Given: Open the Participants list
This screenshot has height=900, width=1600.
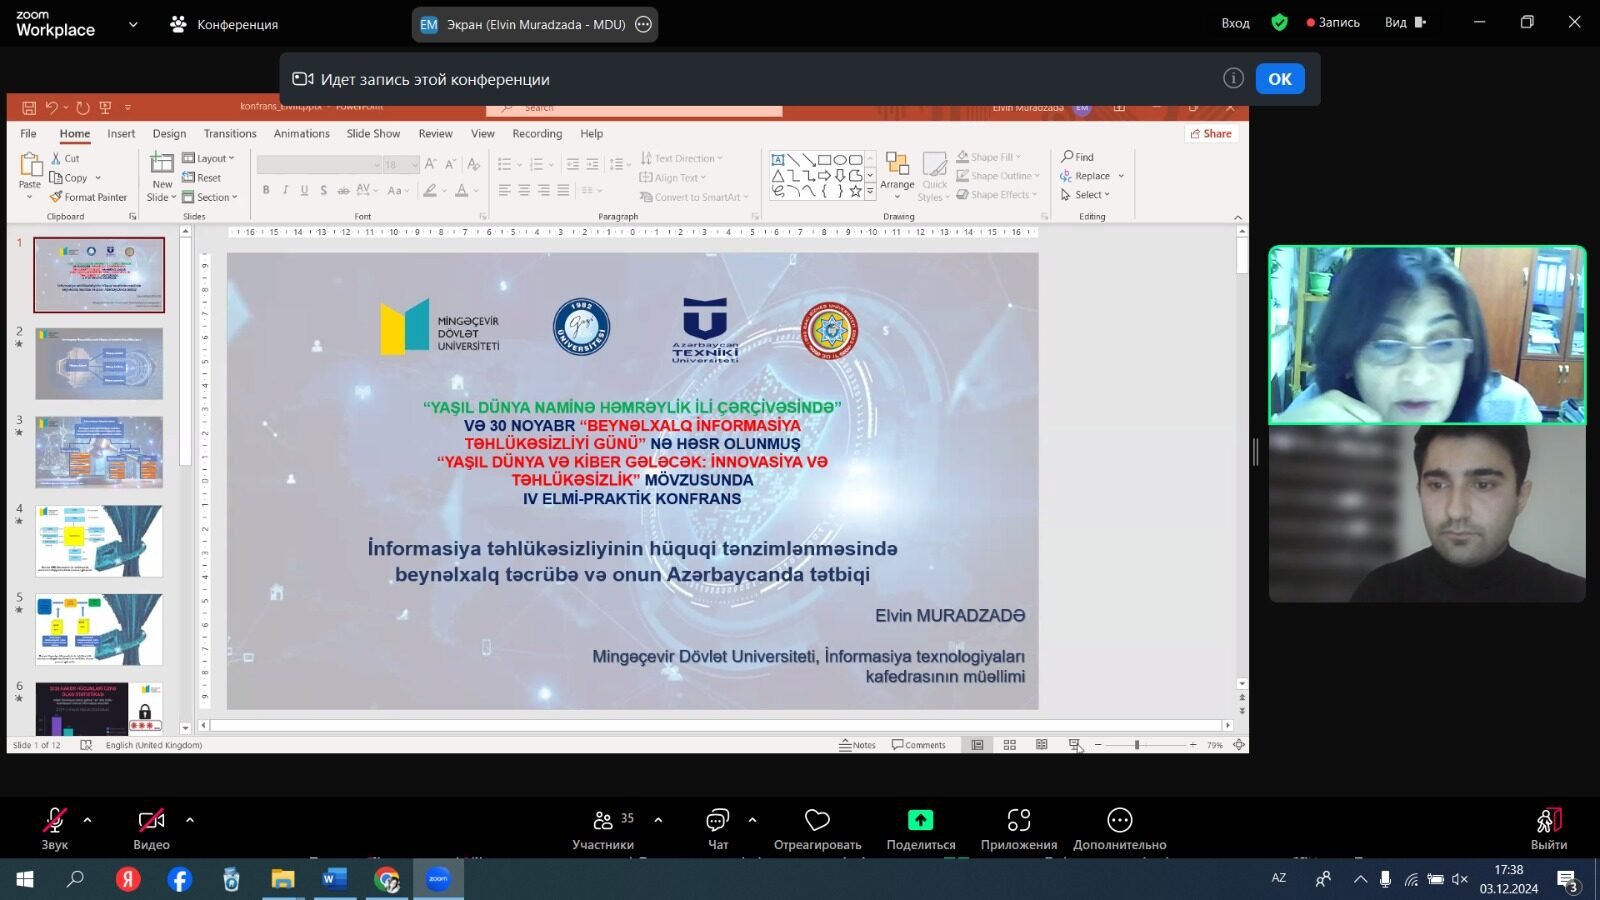Looking at the screenshot, I should 603,821.
